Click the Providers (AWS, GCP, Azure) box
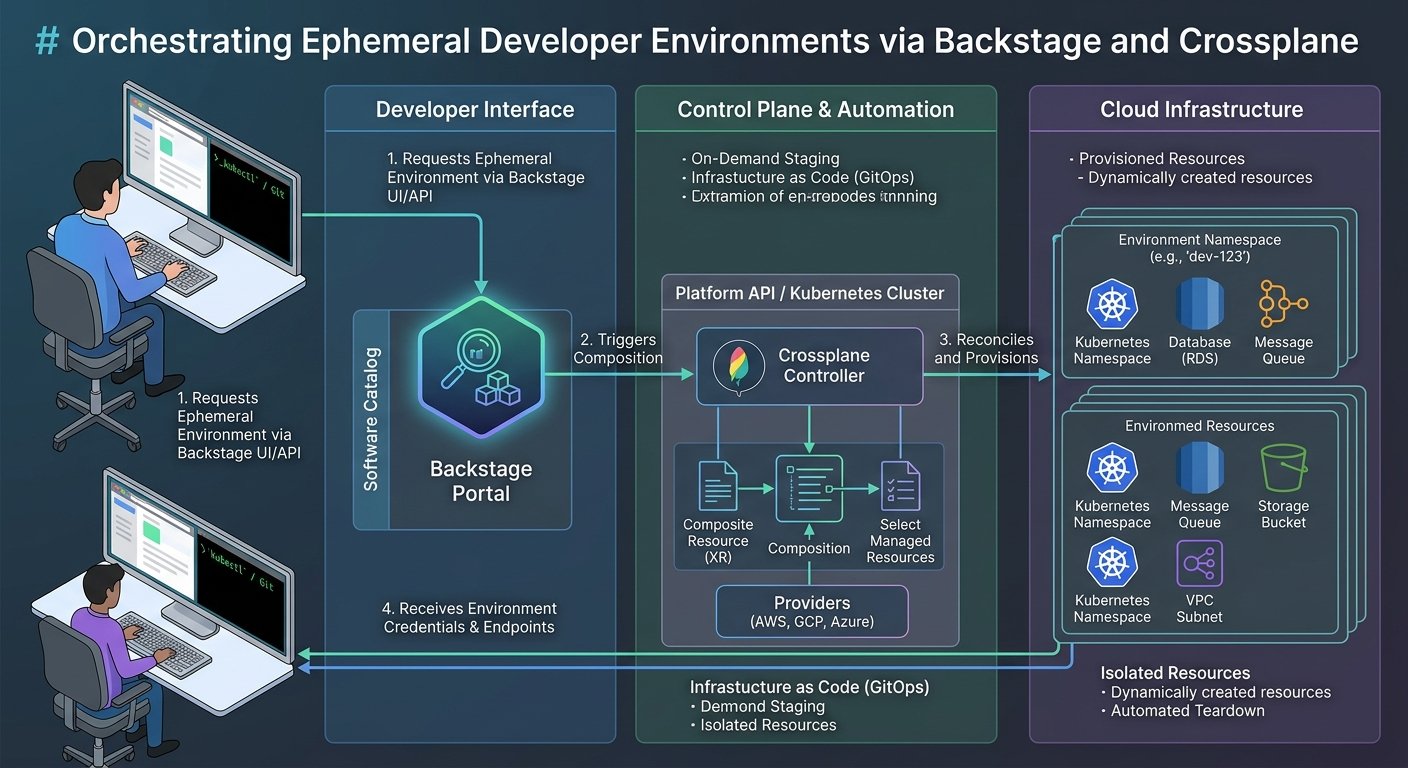 pyautogui.click(x=811, y=611)
